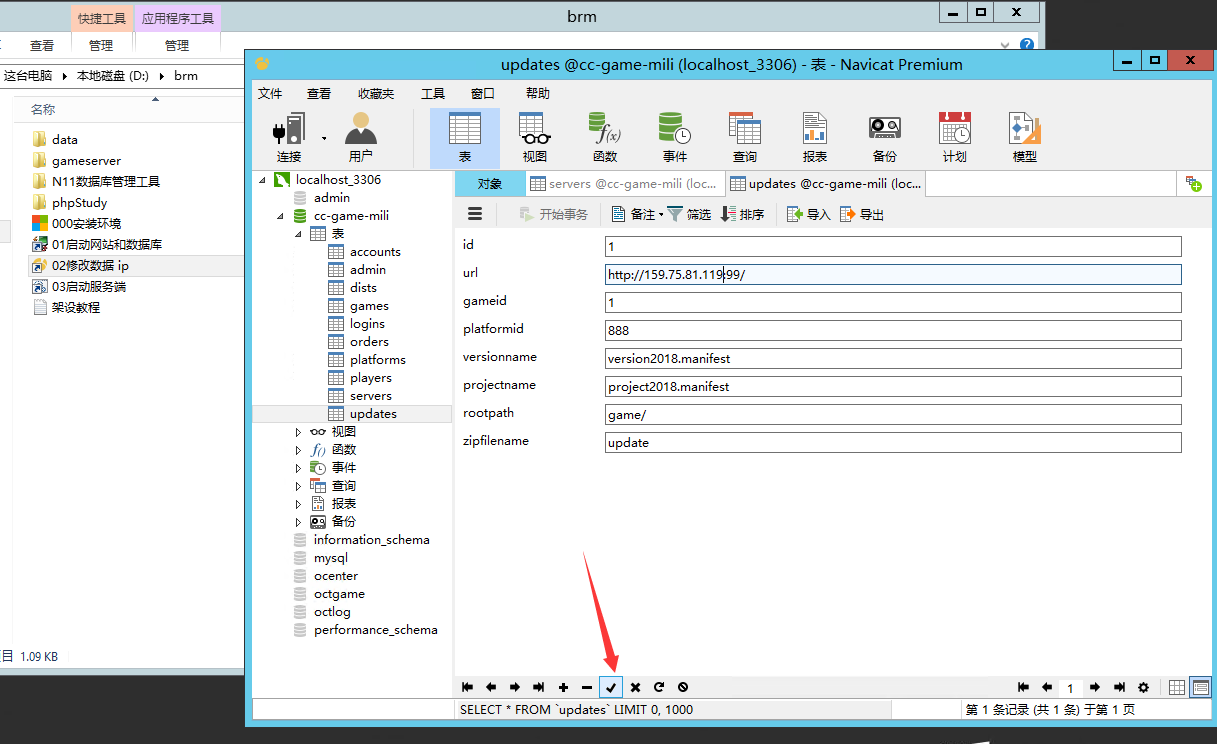
Task: Open page settings gear icon
Action: coord(1143,687)
